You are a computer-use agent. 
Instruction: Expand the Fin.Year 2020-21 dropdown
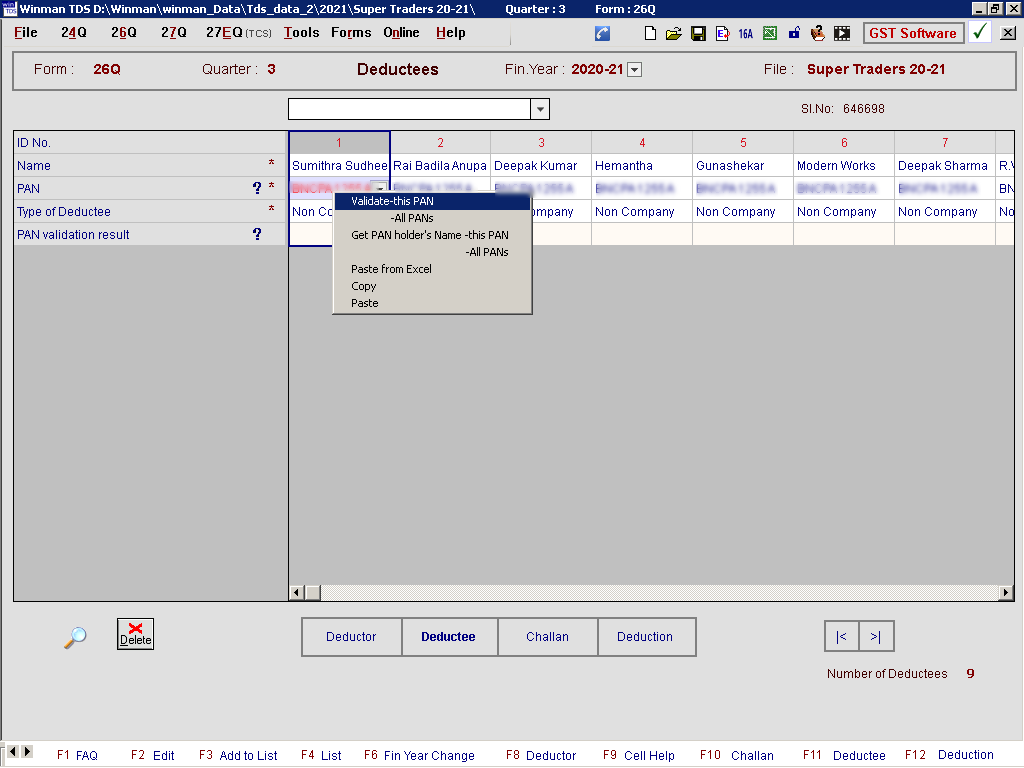(x=634, y=70)
